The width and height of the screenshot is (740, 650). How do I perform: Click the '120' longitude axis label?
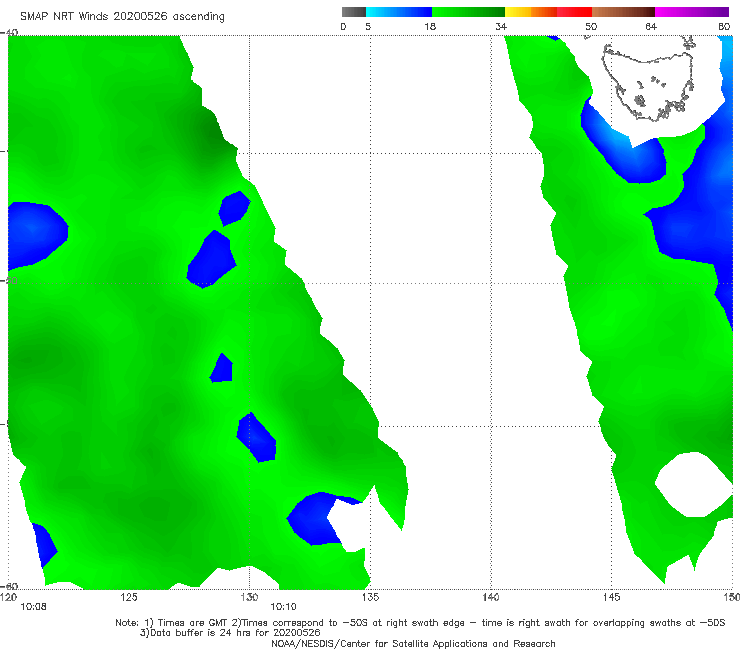coord(8,597)
